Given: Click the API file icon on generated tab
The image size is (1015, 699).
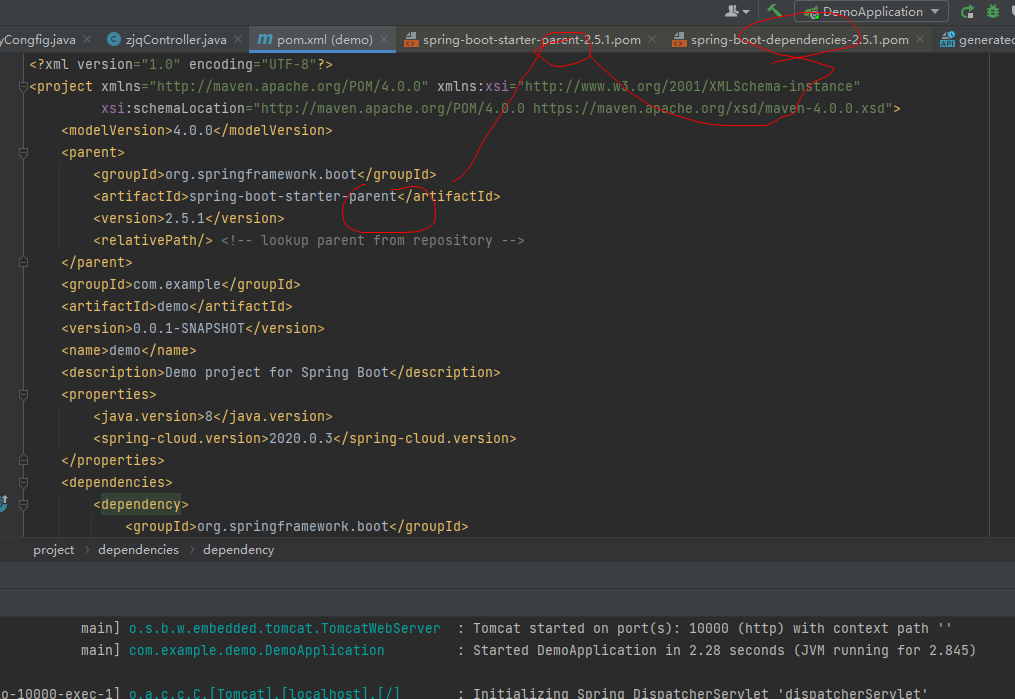Looking at the screenshot, I should coord(947,39).
